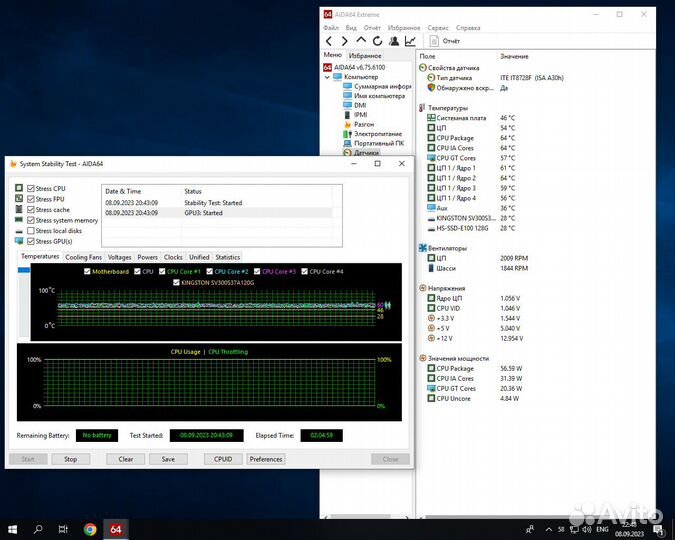Click the Up arrow toolbar icon
Image resolution: width=675 pixels, height=540 pixels.
(360, 41)
